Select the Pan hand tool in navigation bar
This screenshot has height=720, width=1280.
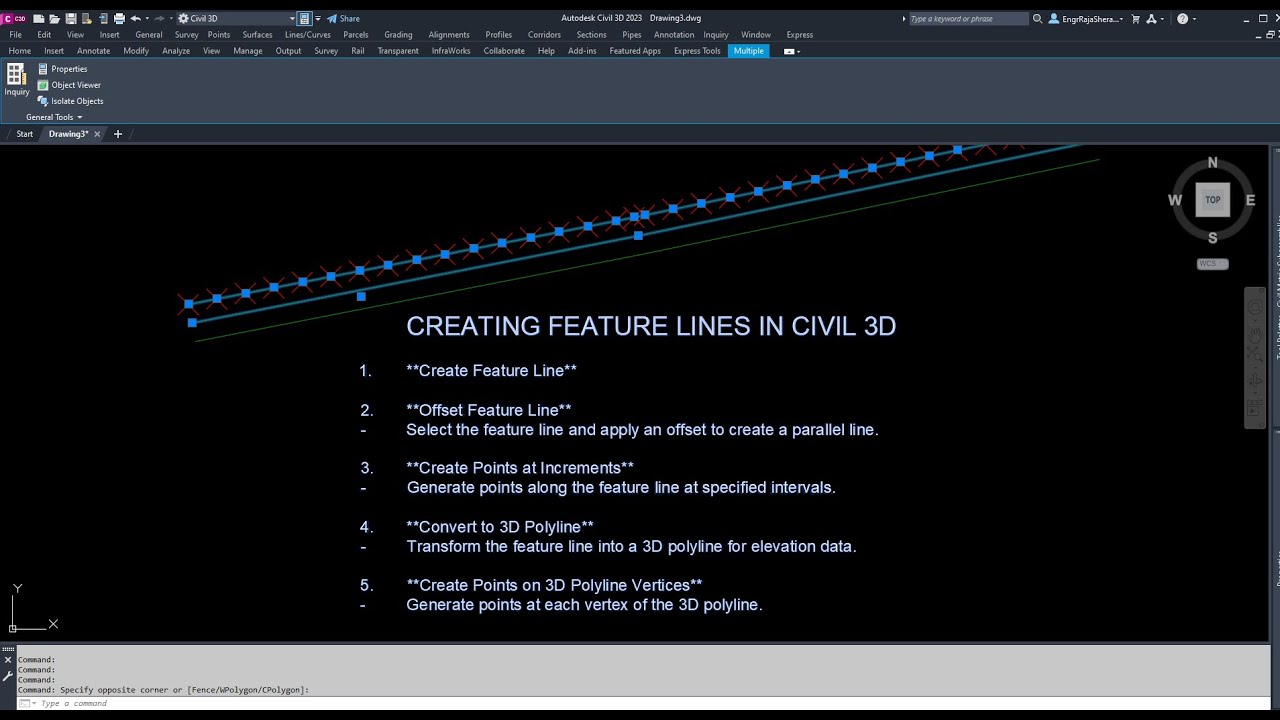point(1254,333)
